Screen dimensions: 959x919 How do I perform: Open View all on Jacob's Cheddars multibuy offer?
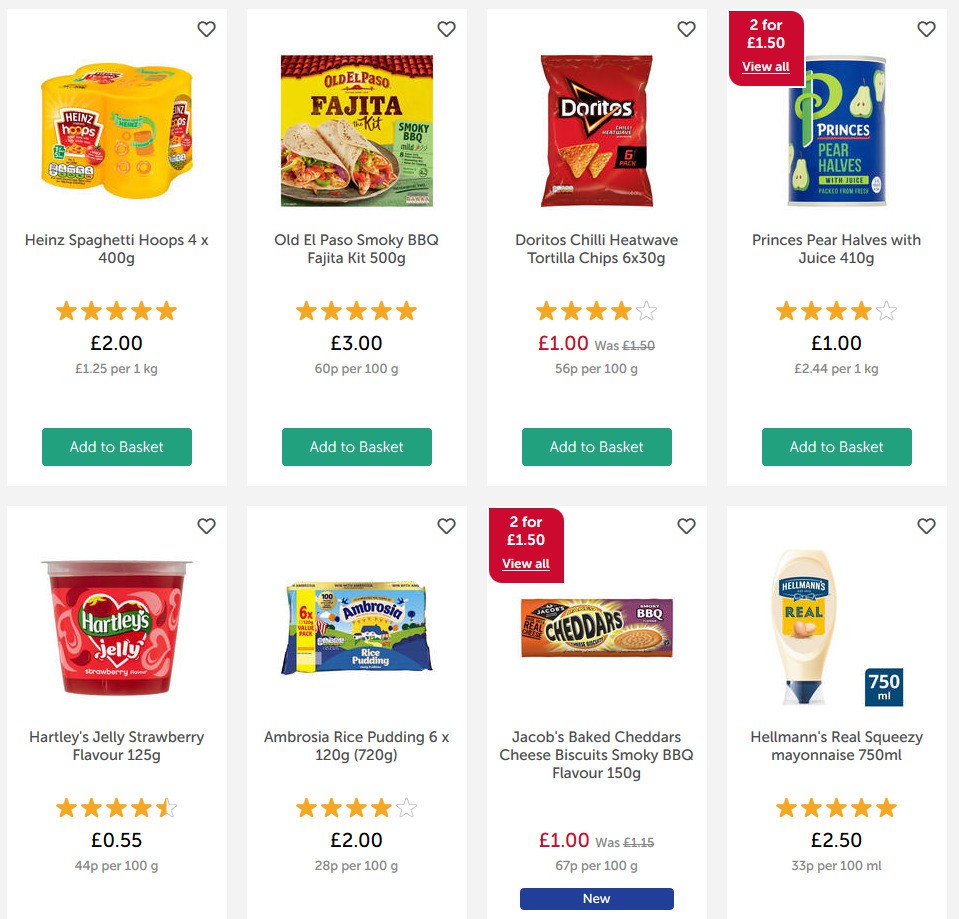point(527,563)
